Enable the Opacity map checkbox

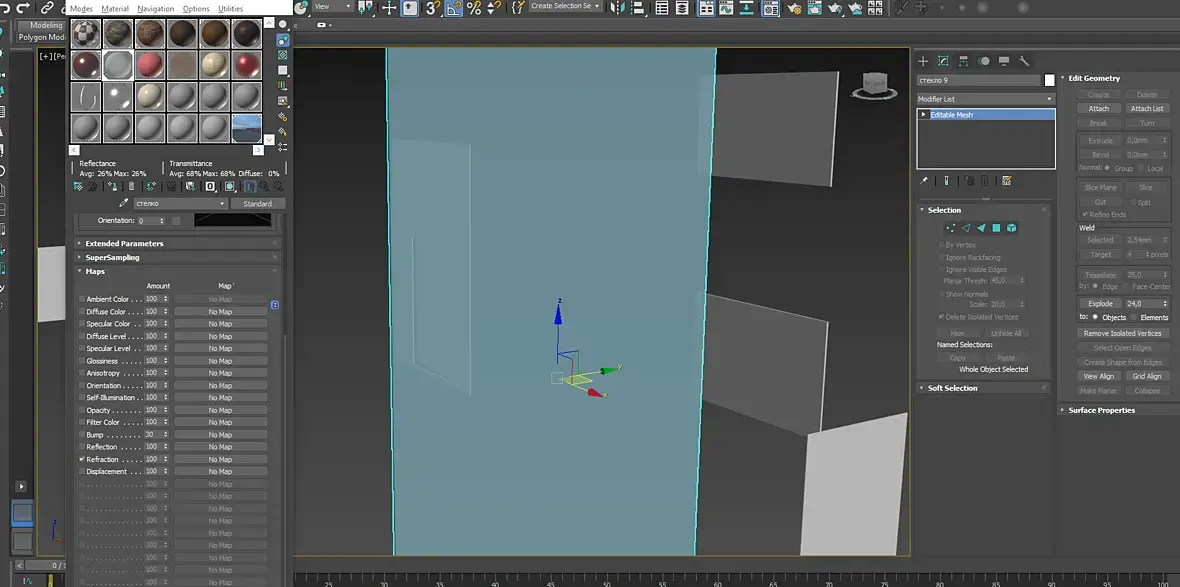click(82, 410)
